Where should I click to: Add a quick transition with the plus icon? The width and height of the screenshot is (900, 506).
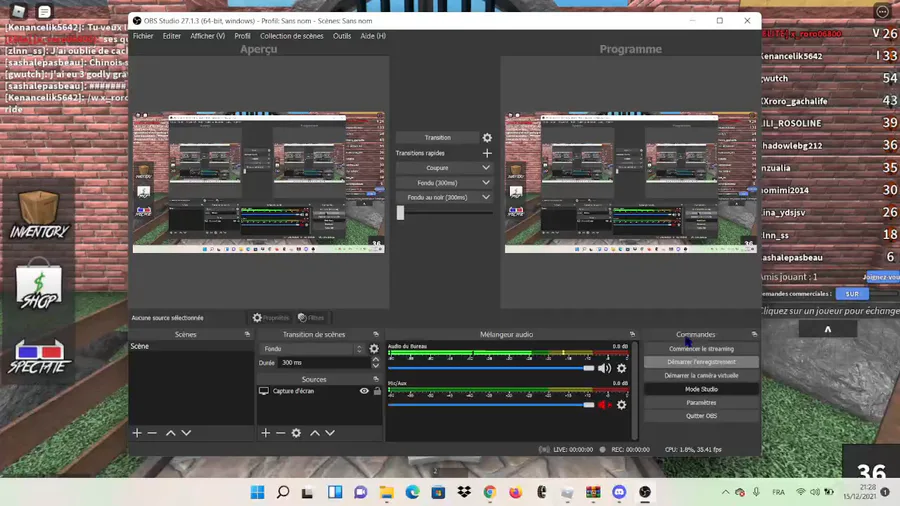coord(487,153)
